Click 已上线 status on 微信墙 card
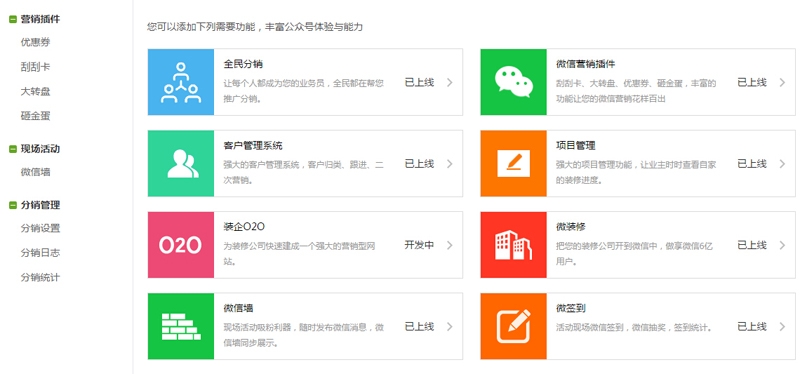This screenshot has height=374, width=800. click(419, 327)
